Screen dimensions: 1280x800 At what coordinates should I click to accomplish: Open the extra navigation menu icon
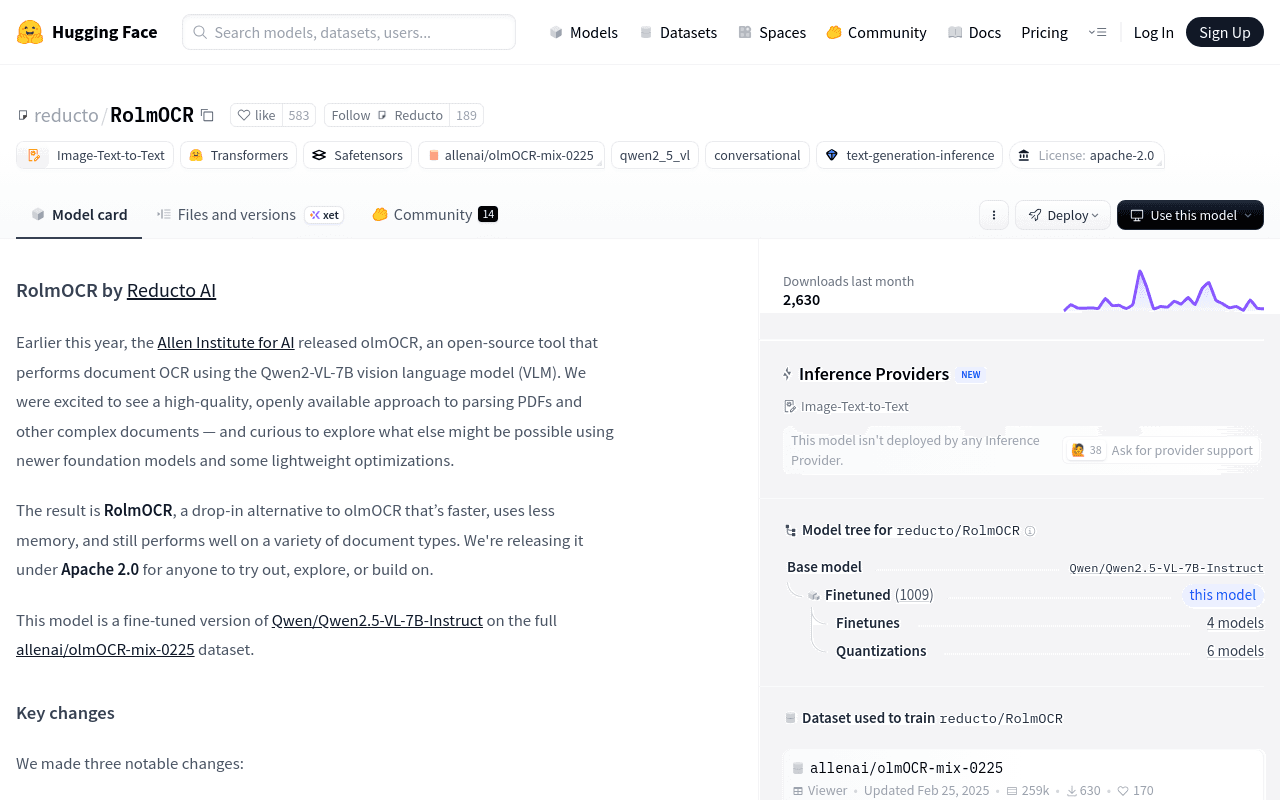pos(1097,32)
